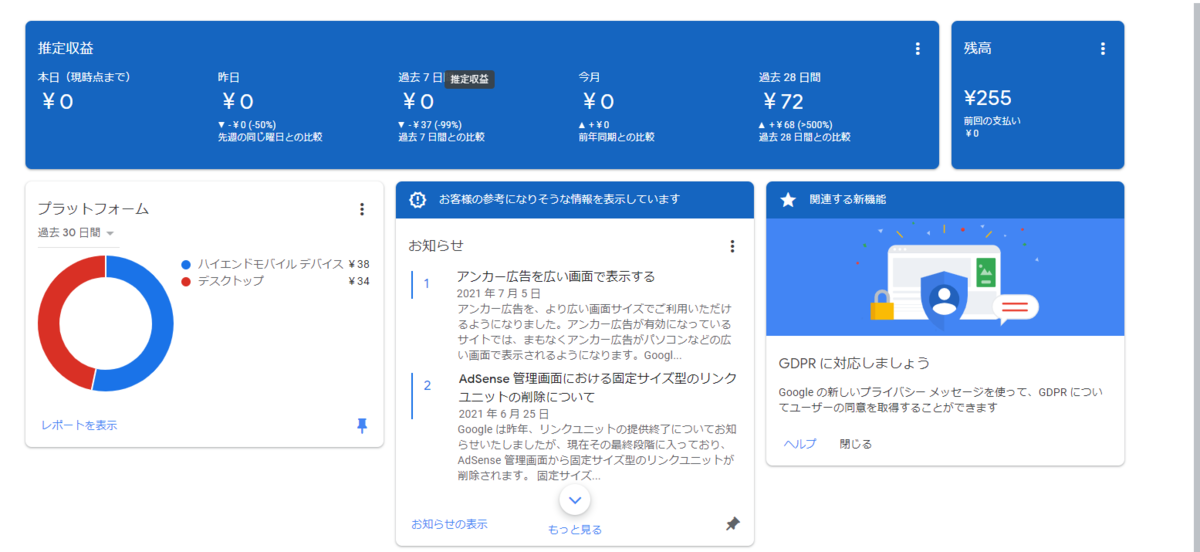Click the プラットフォーム card title
This screenshot has height=552, width=1200.
93,209
